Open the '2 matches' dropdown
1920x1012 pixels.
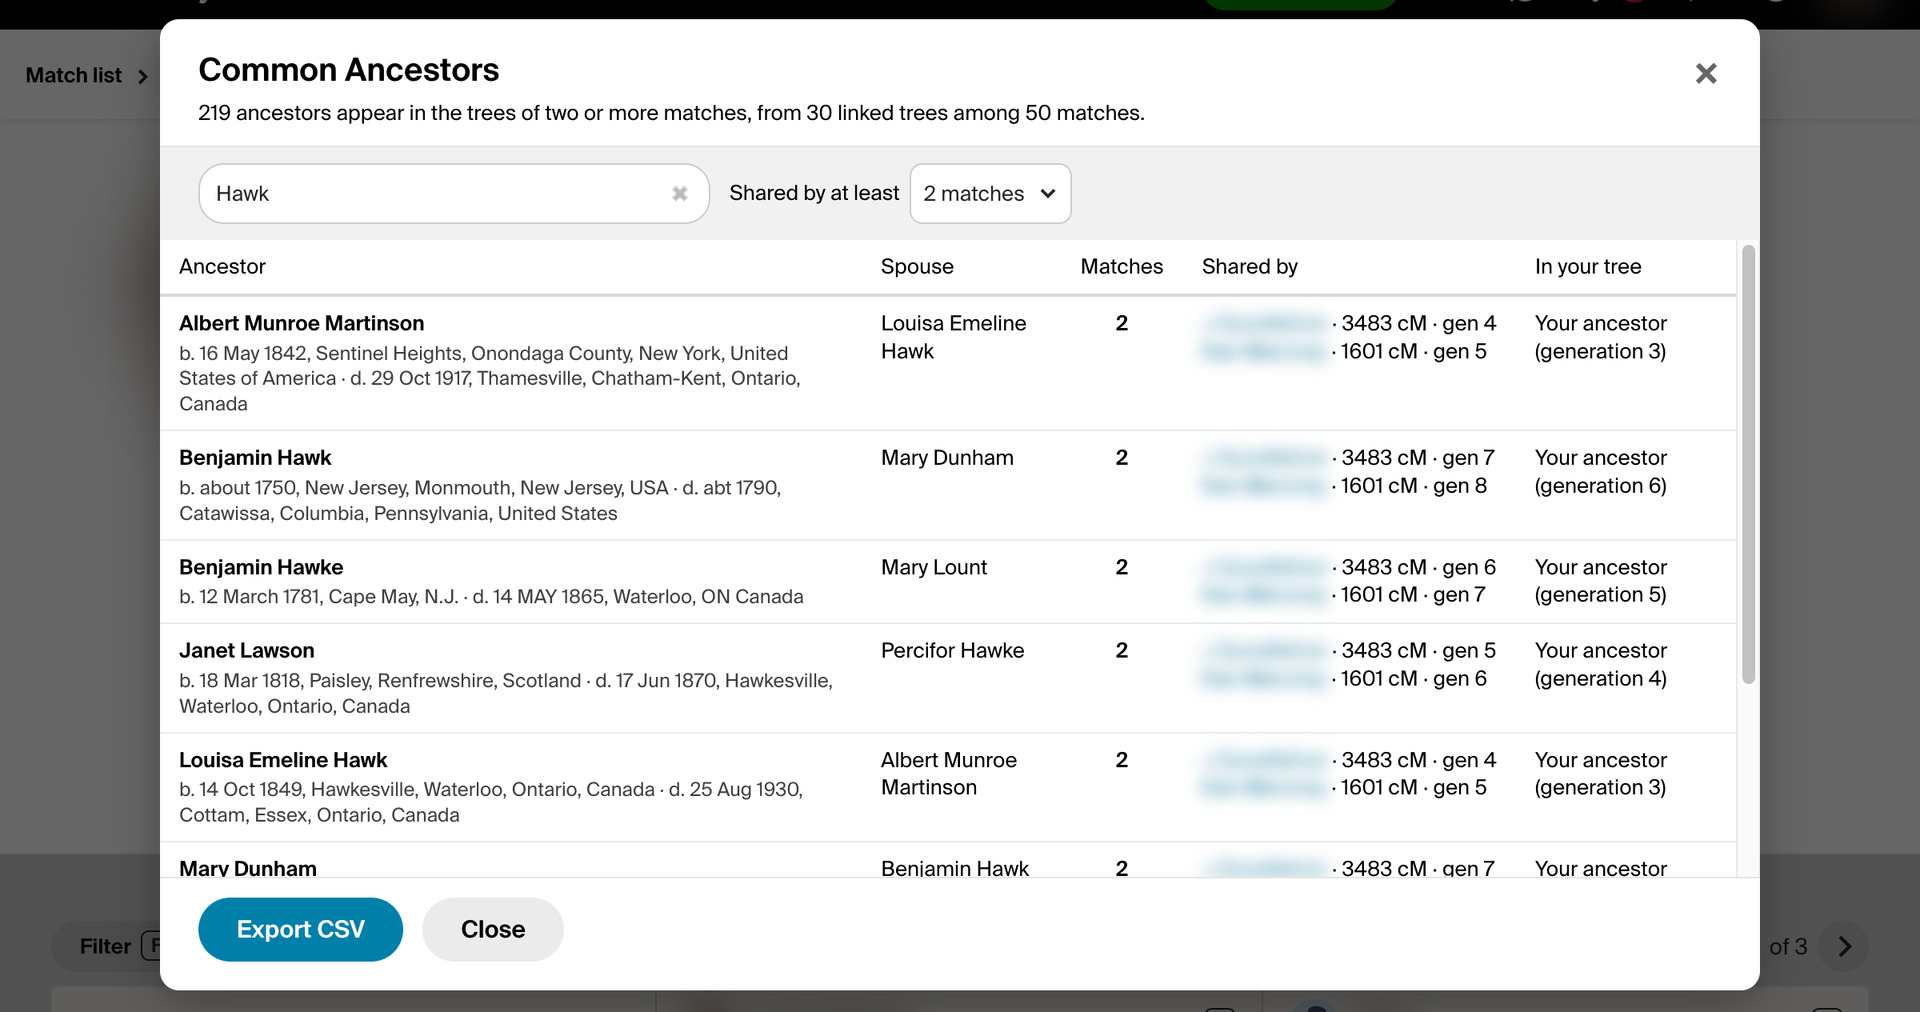coord(990,194)
